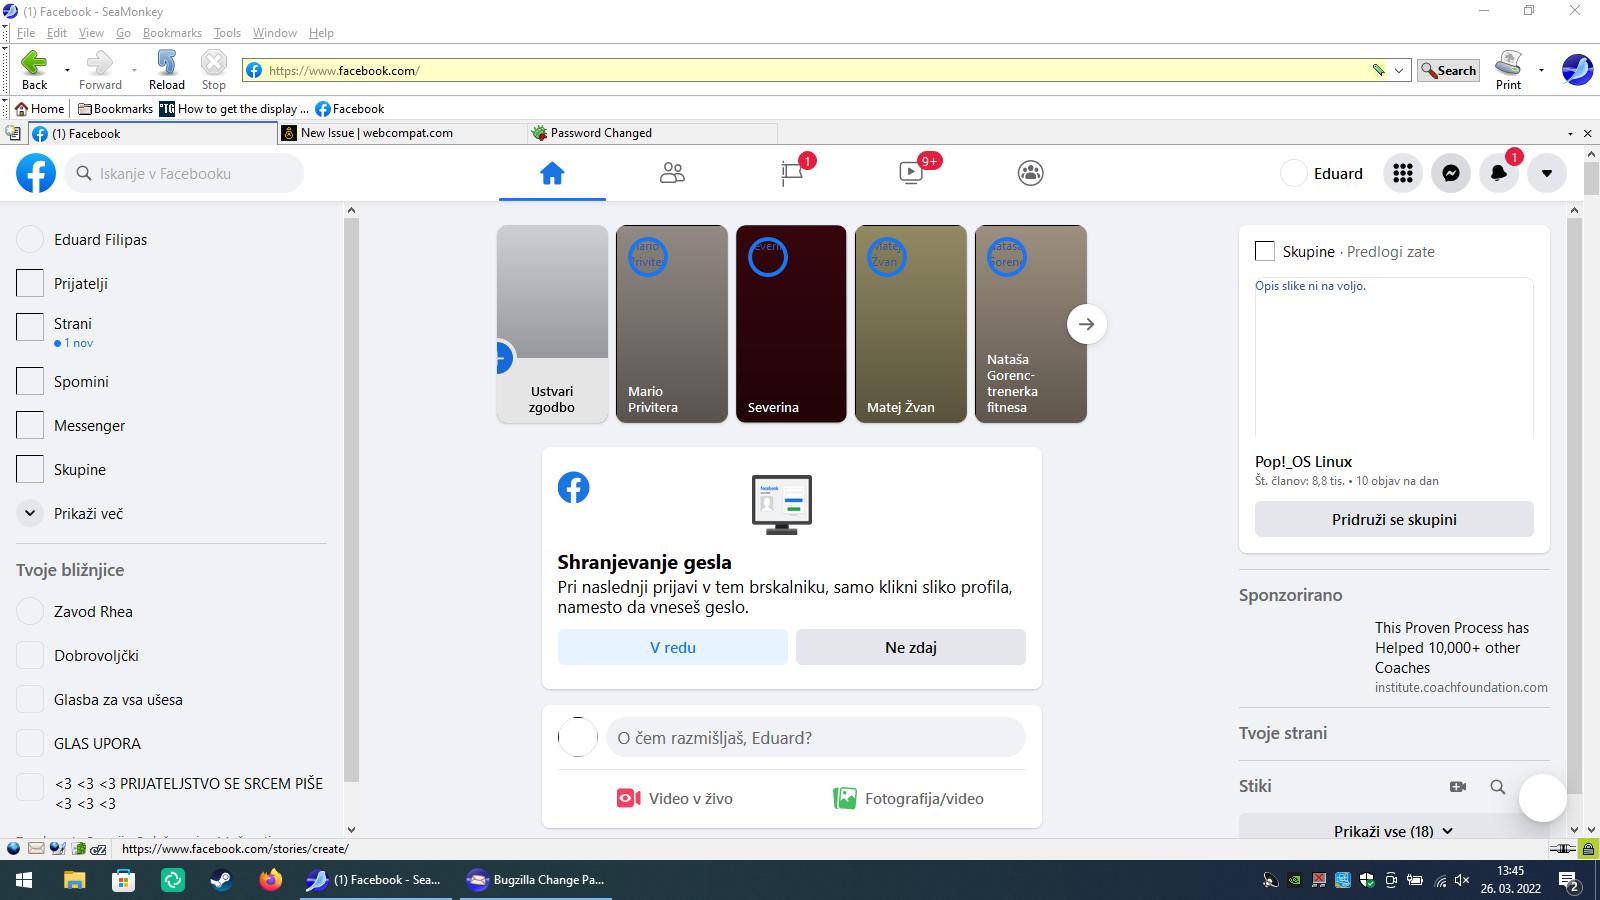Image resolution: width=1600 pixels, height=900 pixels.
Task: Open the Messenger chat icon
Action: [x=1451, y=173]
